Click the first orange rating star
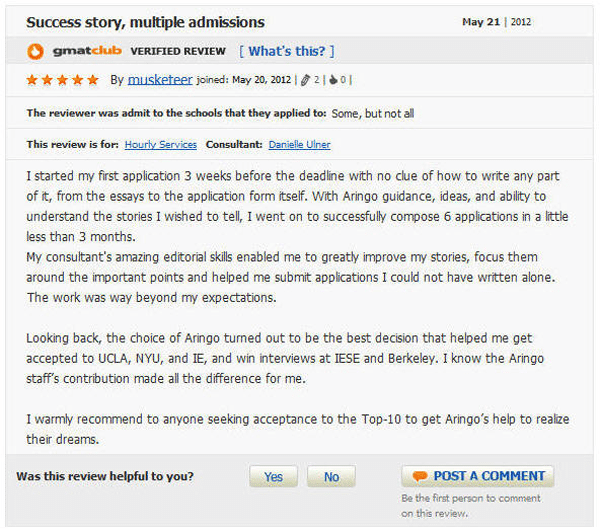The image size is (600, 532). coord(32,80)
